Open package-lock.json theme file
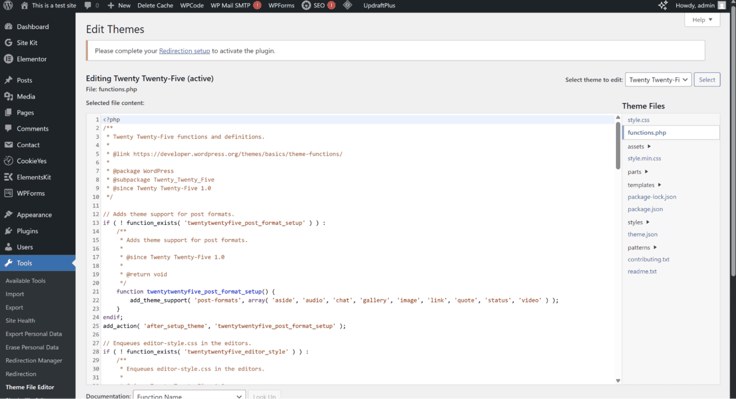Screen dimensions: 736x399 point(652,197)
